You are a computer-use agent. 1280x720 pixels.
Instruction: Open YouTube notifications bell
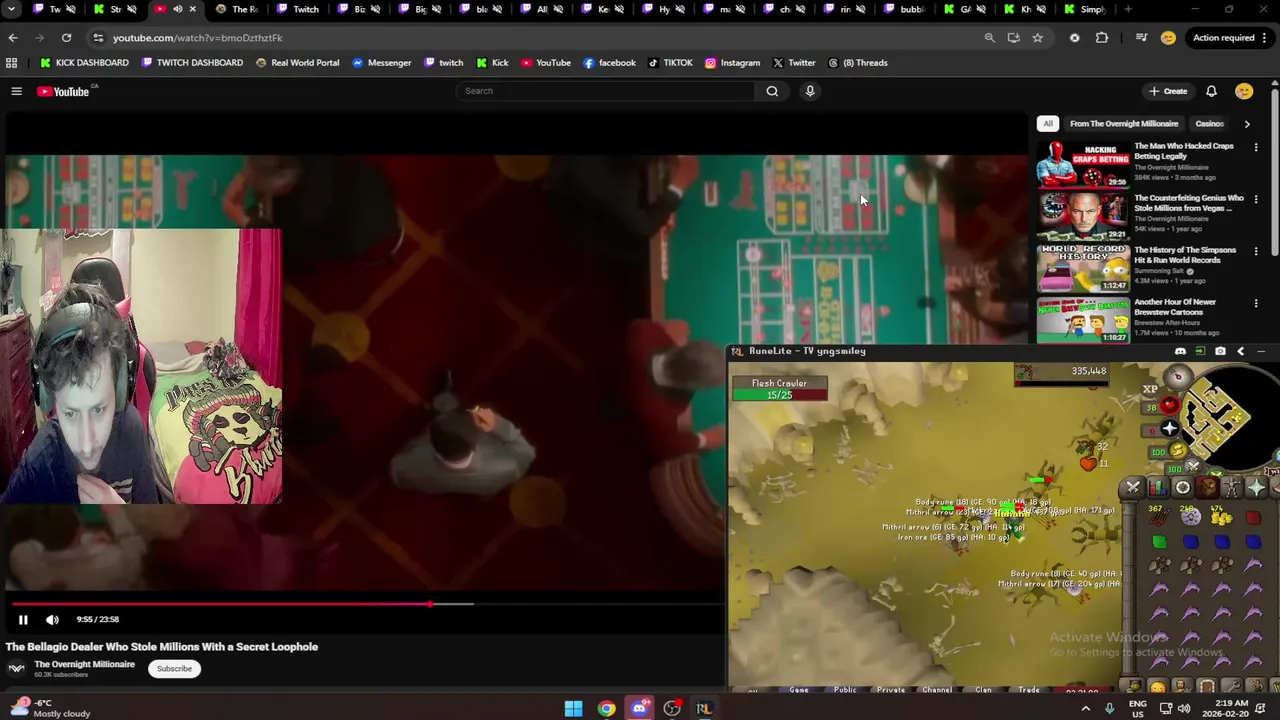tap(1211, 91)
